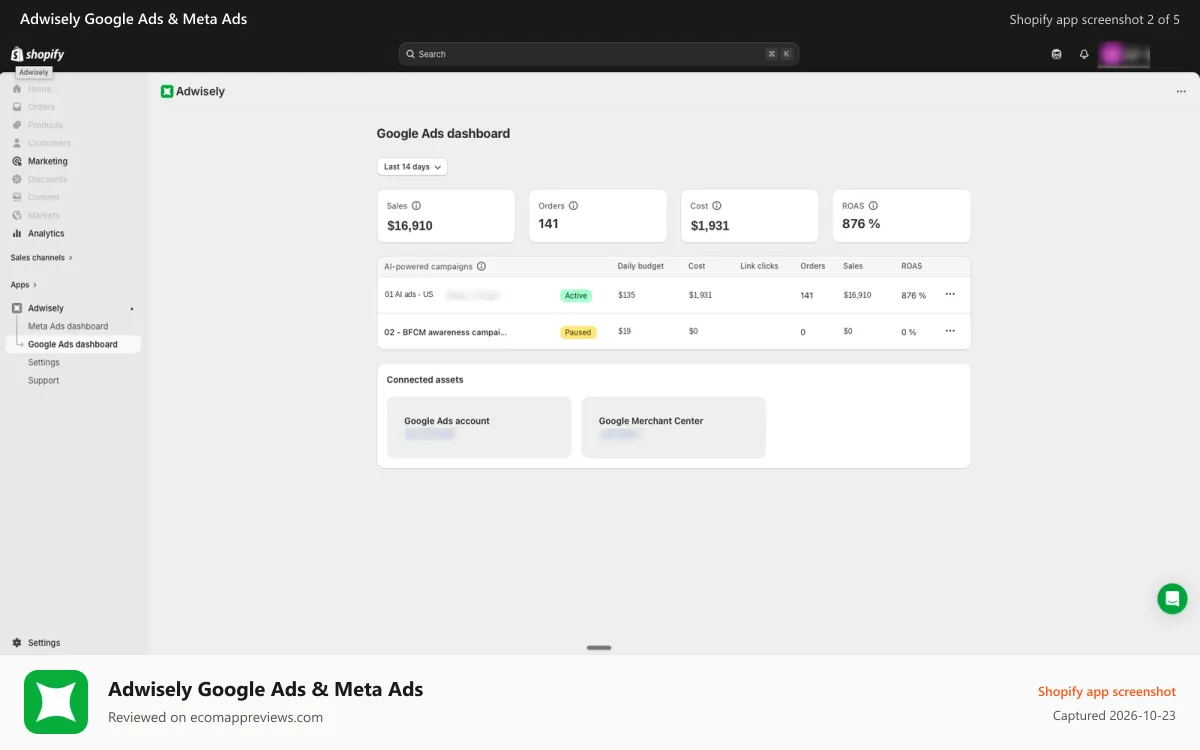The image size is (1200, 750).
Task: Click the ROAS 876 % summary card
Action: [x=901, y=216]
